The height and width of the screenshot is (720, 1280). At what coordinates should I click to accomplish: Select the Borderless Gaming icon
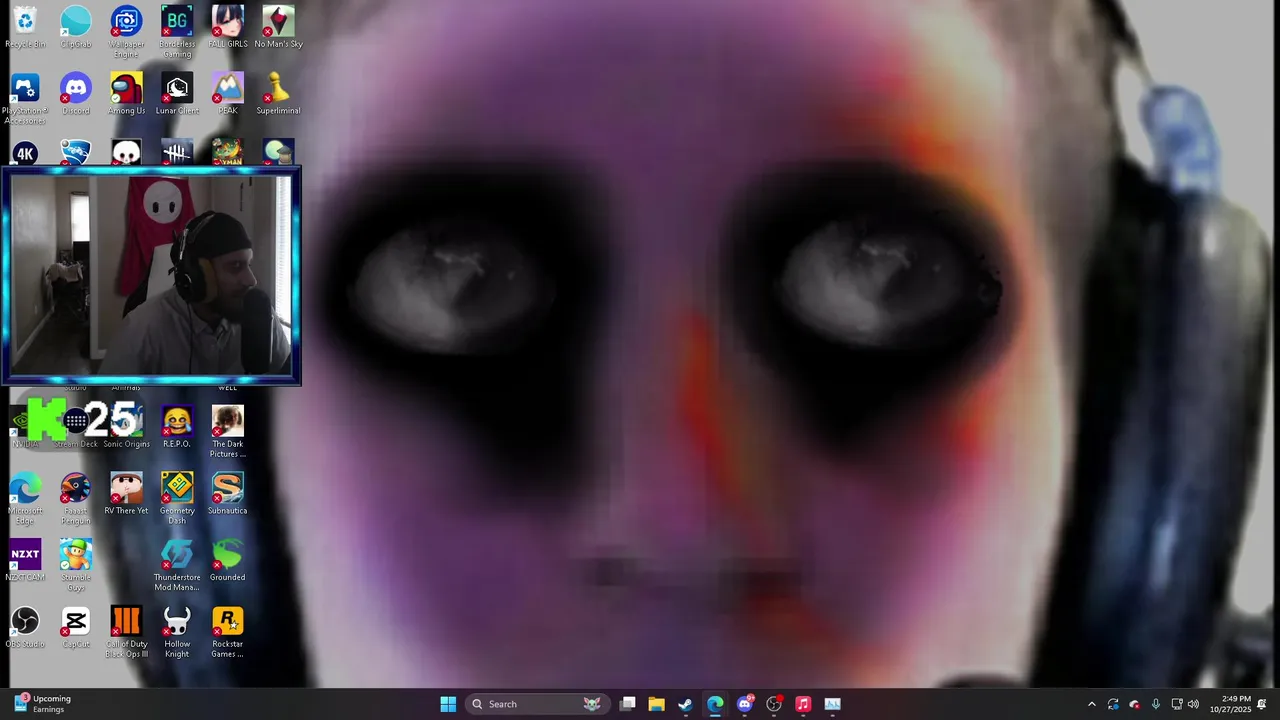click(177, 31)
